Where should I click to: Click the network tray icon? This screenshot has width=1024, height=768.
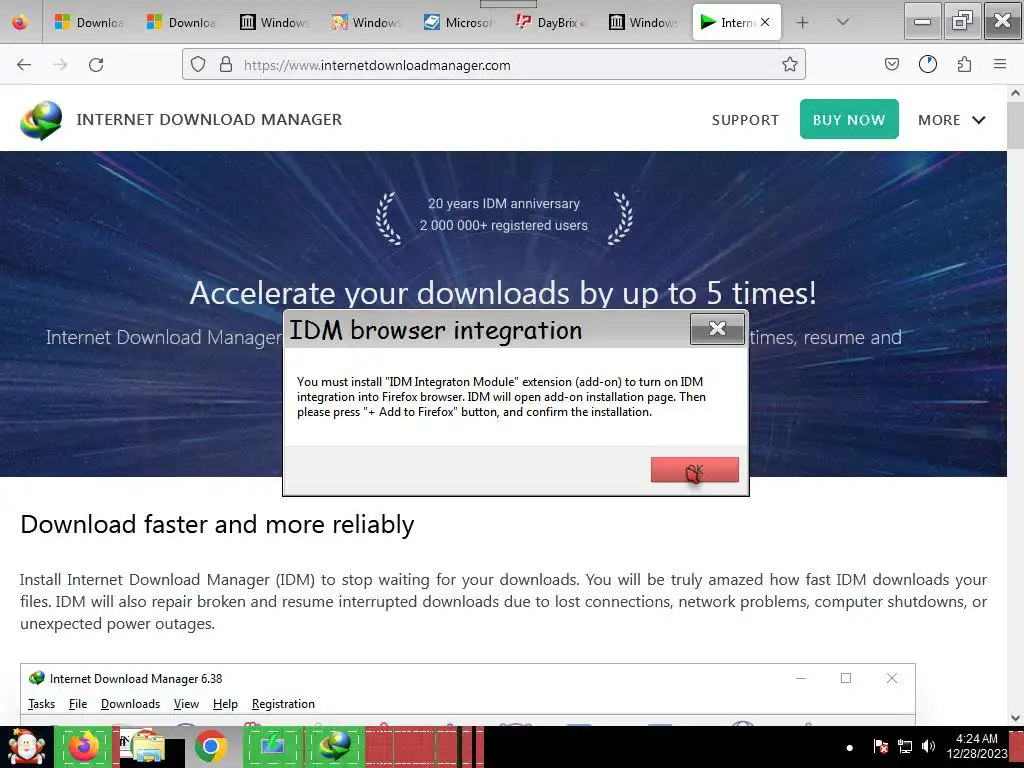coord(904,746)
